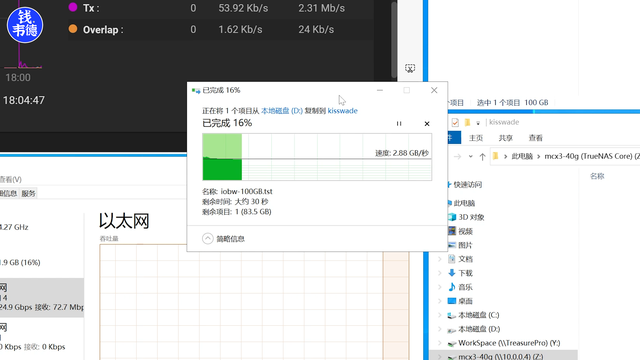Click the 文档 folder icon
The height and width of the screenshot is (360, 640).
(452, 259)
